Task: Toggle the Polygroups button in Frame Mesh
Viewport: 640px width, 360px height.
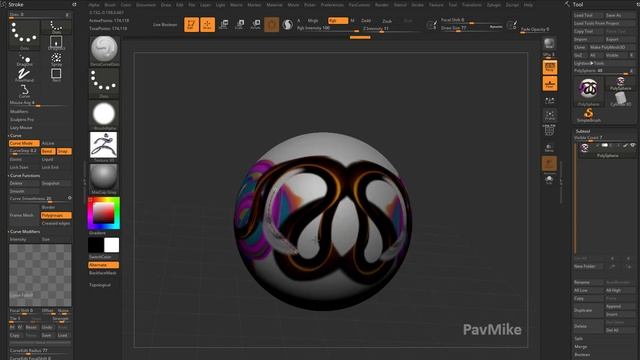Action: click(x=56, y=215)
